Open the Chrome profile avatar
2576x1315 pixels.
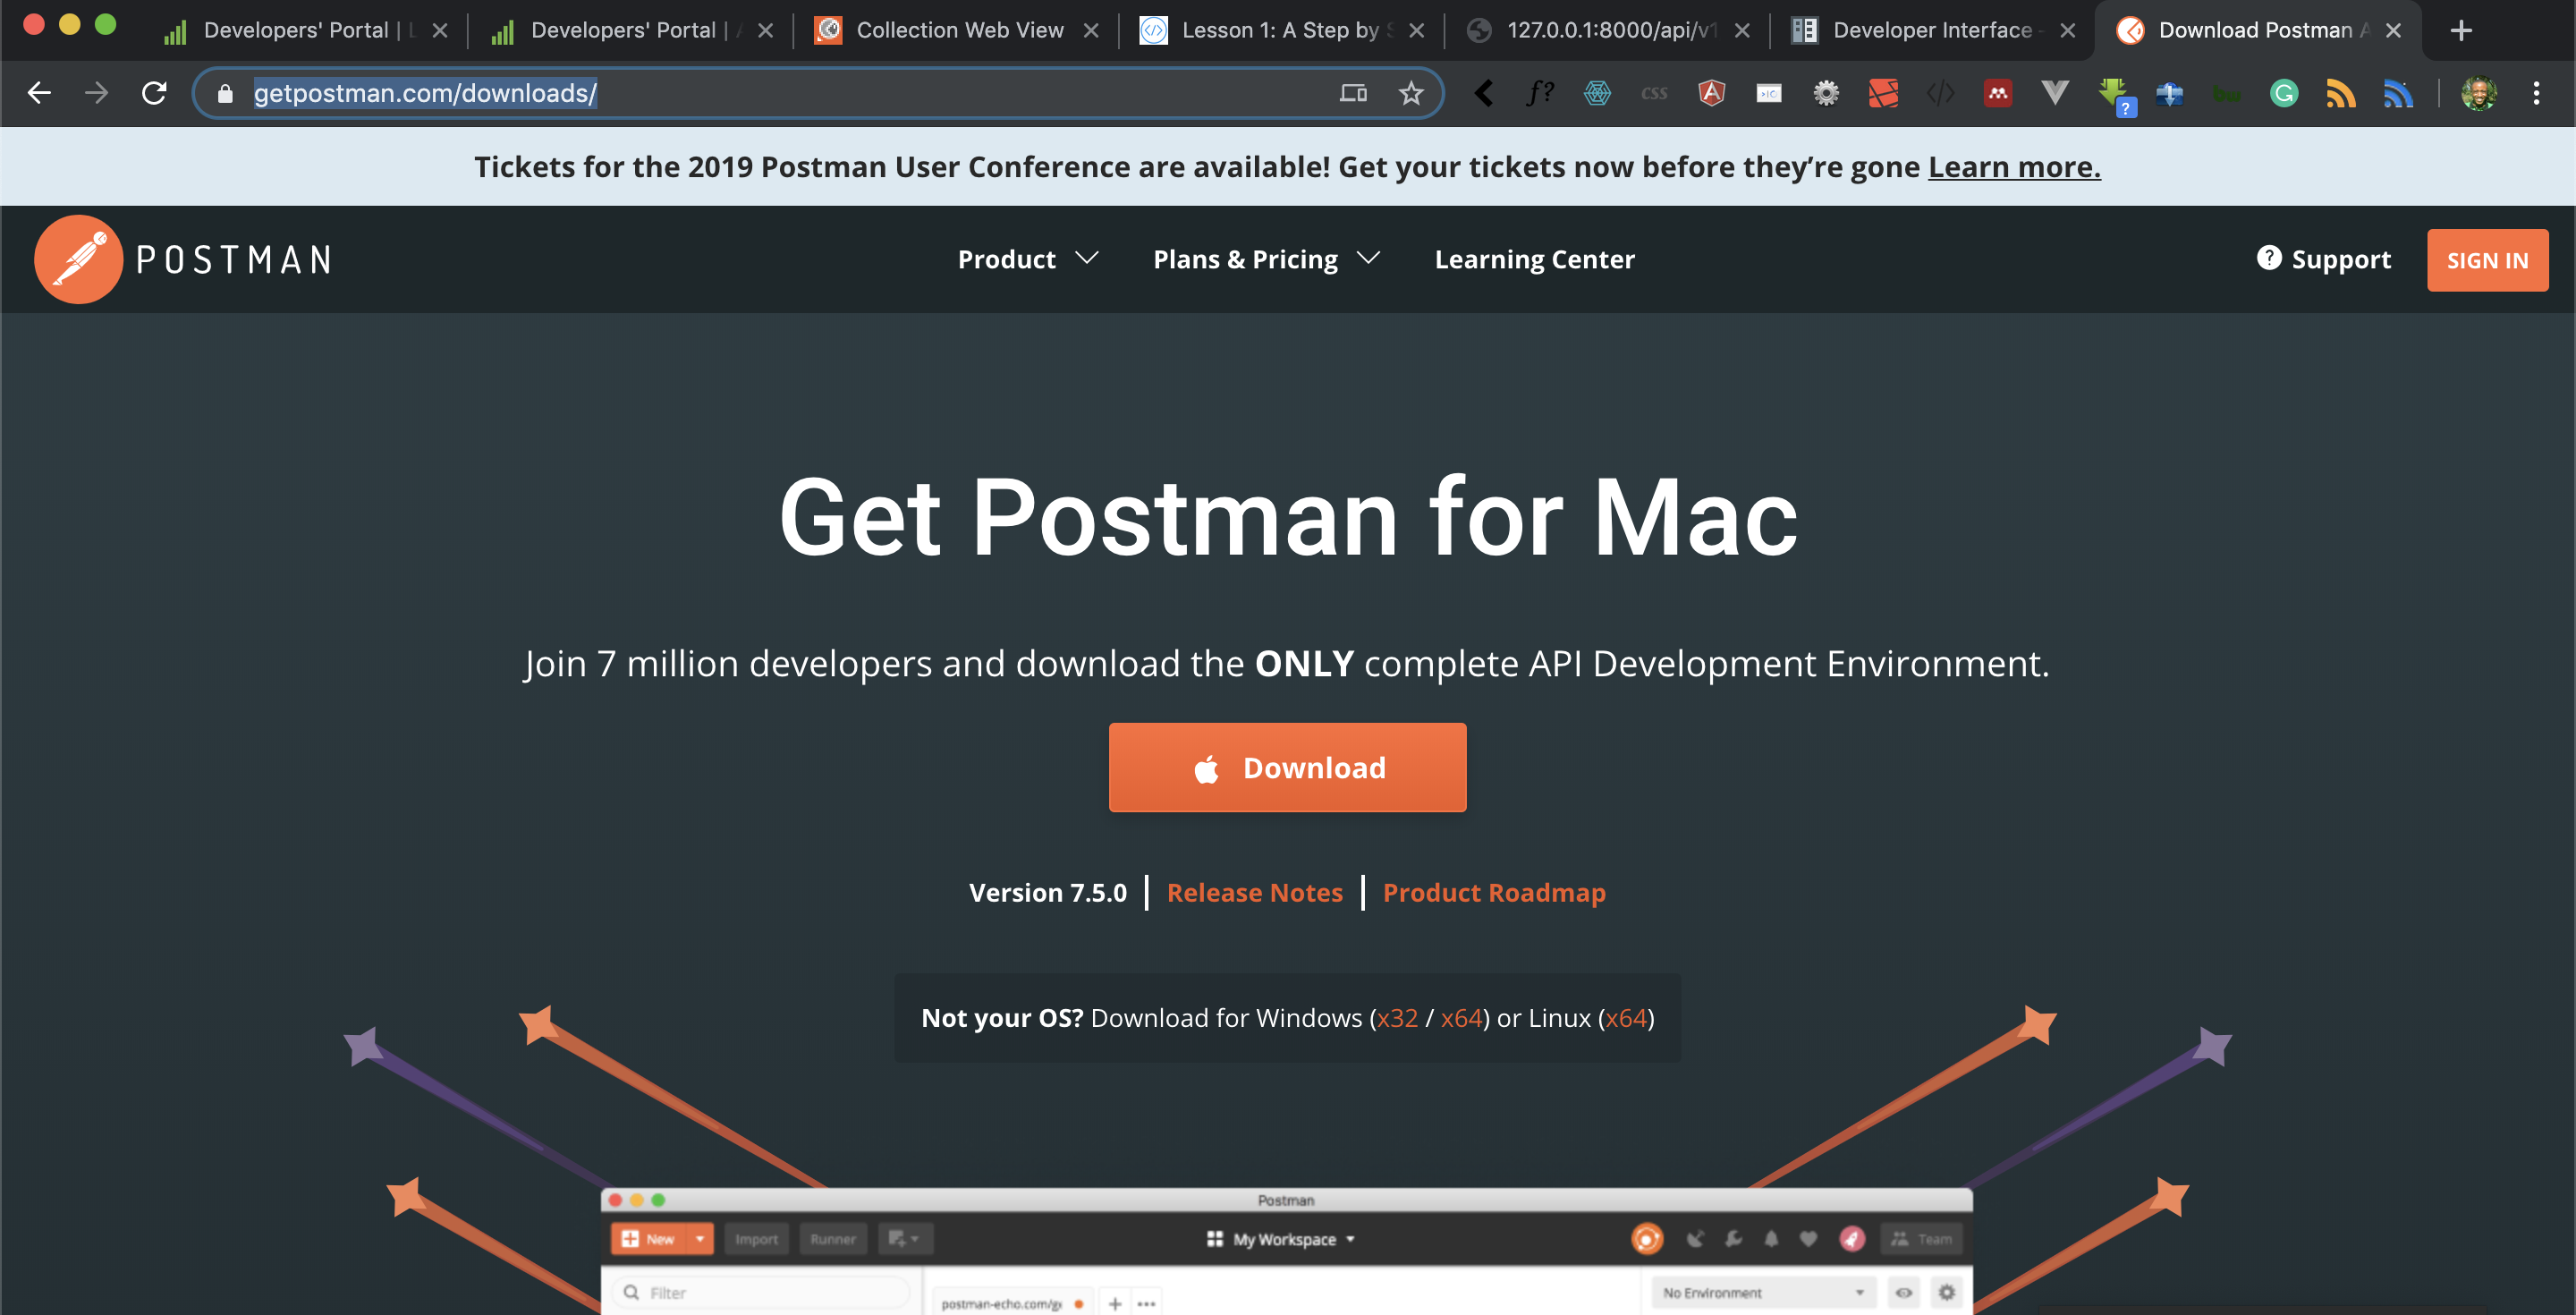(2478, 93)
